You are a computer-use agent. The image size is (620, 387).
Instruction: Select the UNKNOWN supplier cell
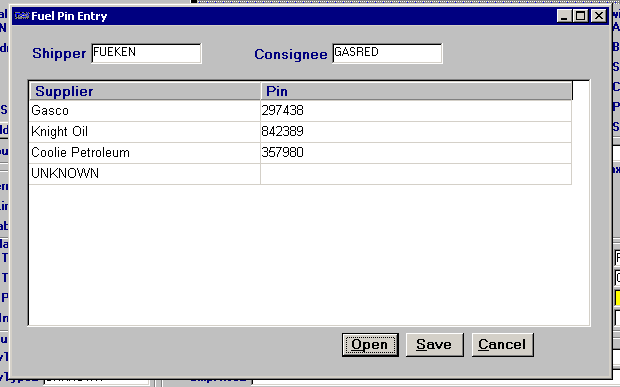(x=145, y=174)
